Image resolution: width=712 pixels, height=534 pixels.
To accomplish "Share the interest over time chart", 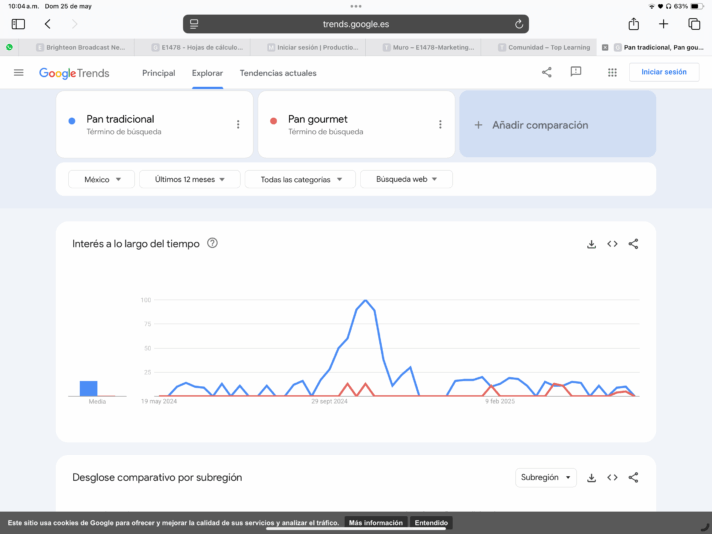I will tap(633, 243).
